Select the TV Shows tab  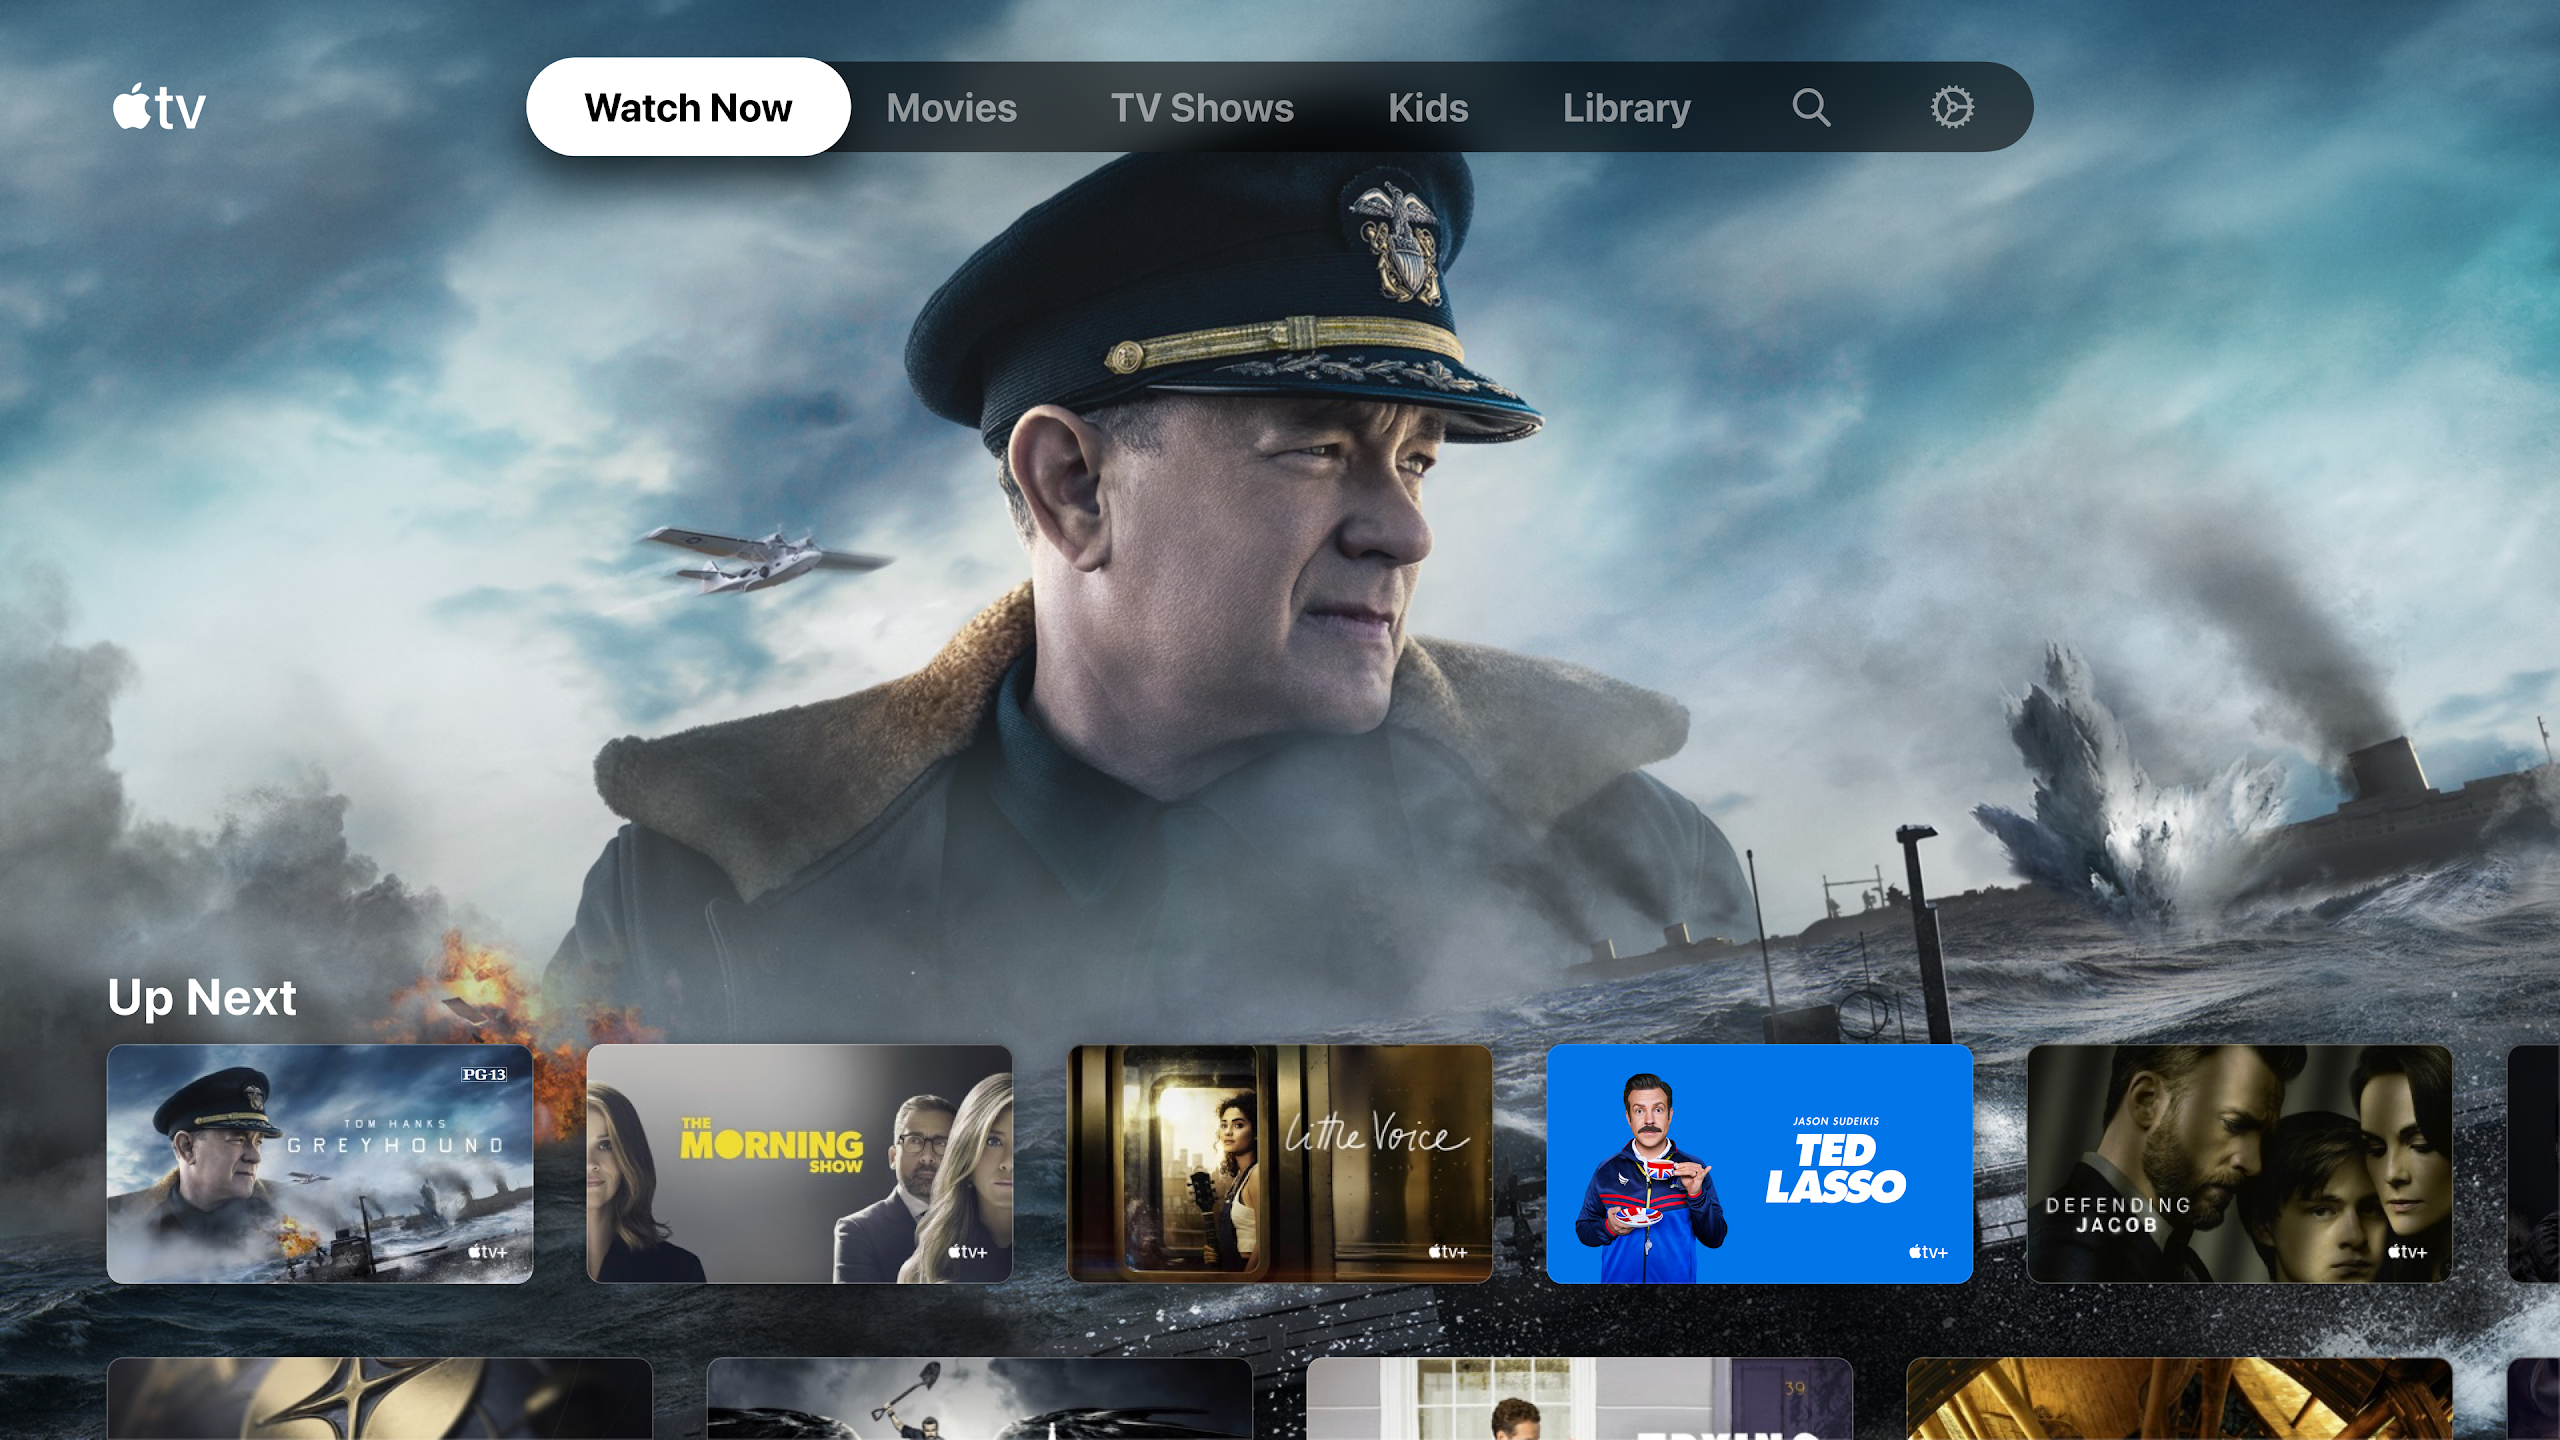[x=1201, y=105]
